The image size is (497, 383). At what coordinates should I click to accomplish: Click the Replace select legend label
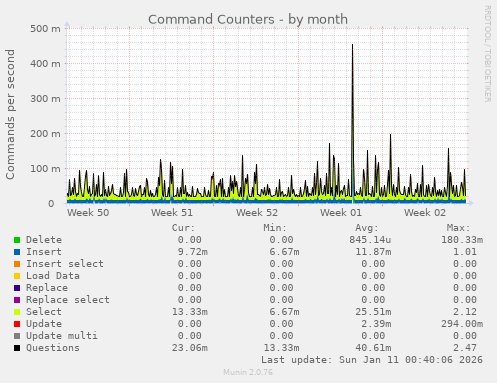68,300
